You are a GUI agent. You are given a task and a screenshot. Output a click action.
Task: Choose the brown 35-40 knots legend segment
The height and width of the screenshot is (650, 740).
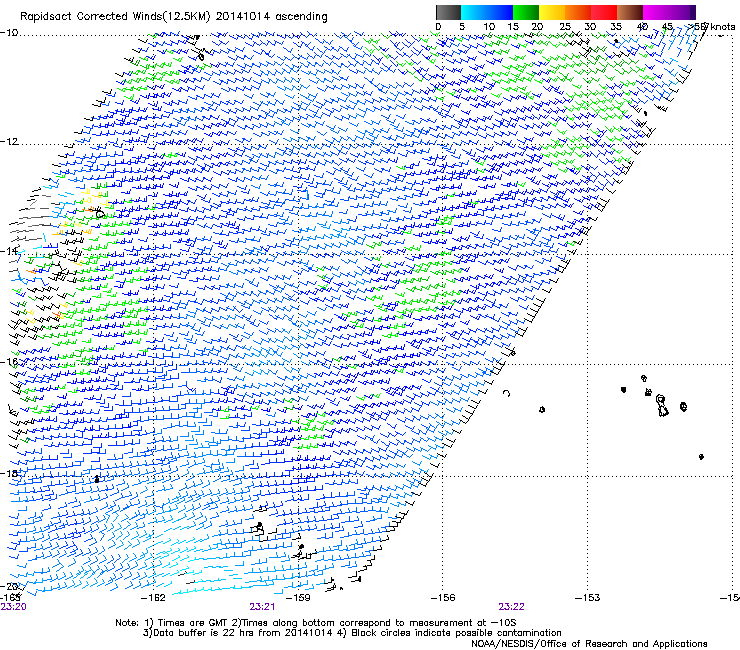click(630, 12)
